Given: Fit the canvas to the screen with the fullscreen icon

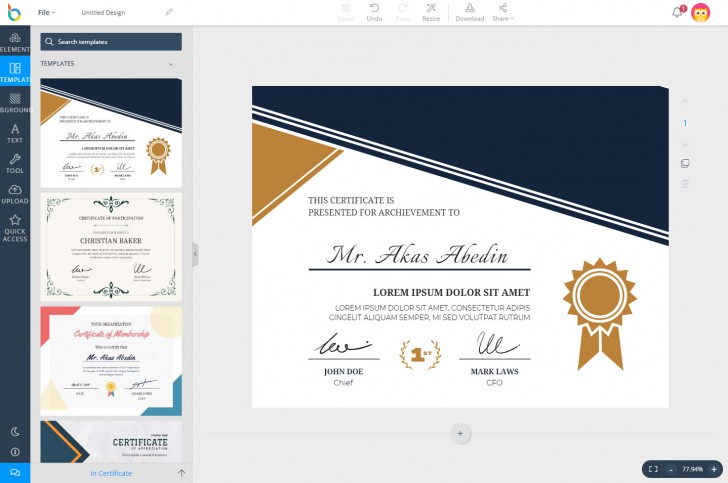Looking at the screenshot, I should (x=653, y=469).
